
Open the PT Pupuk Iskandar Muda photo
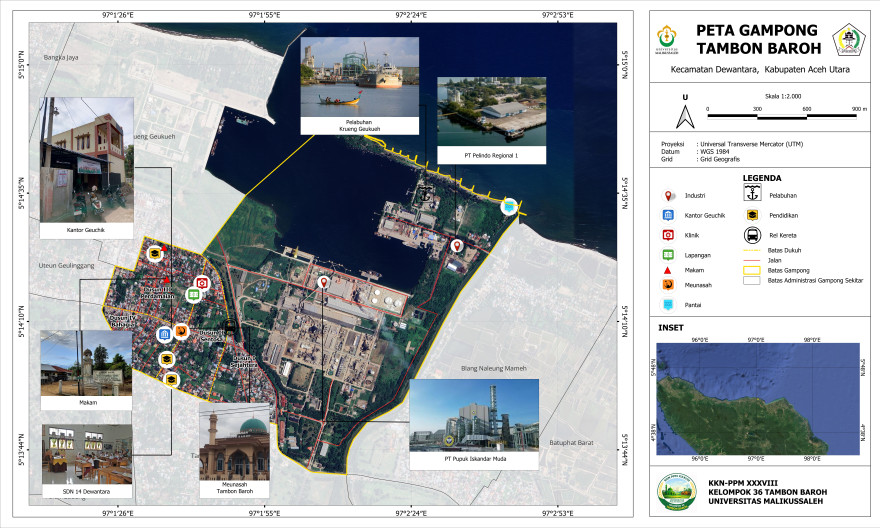pyautogui.click(x=473, y=412)
